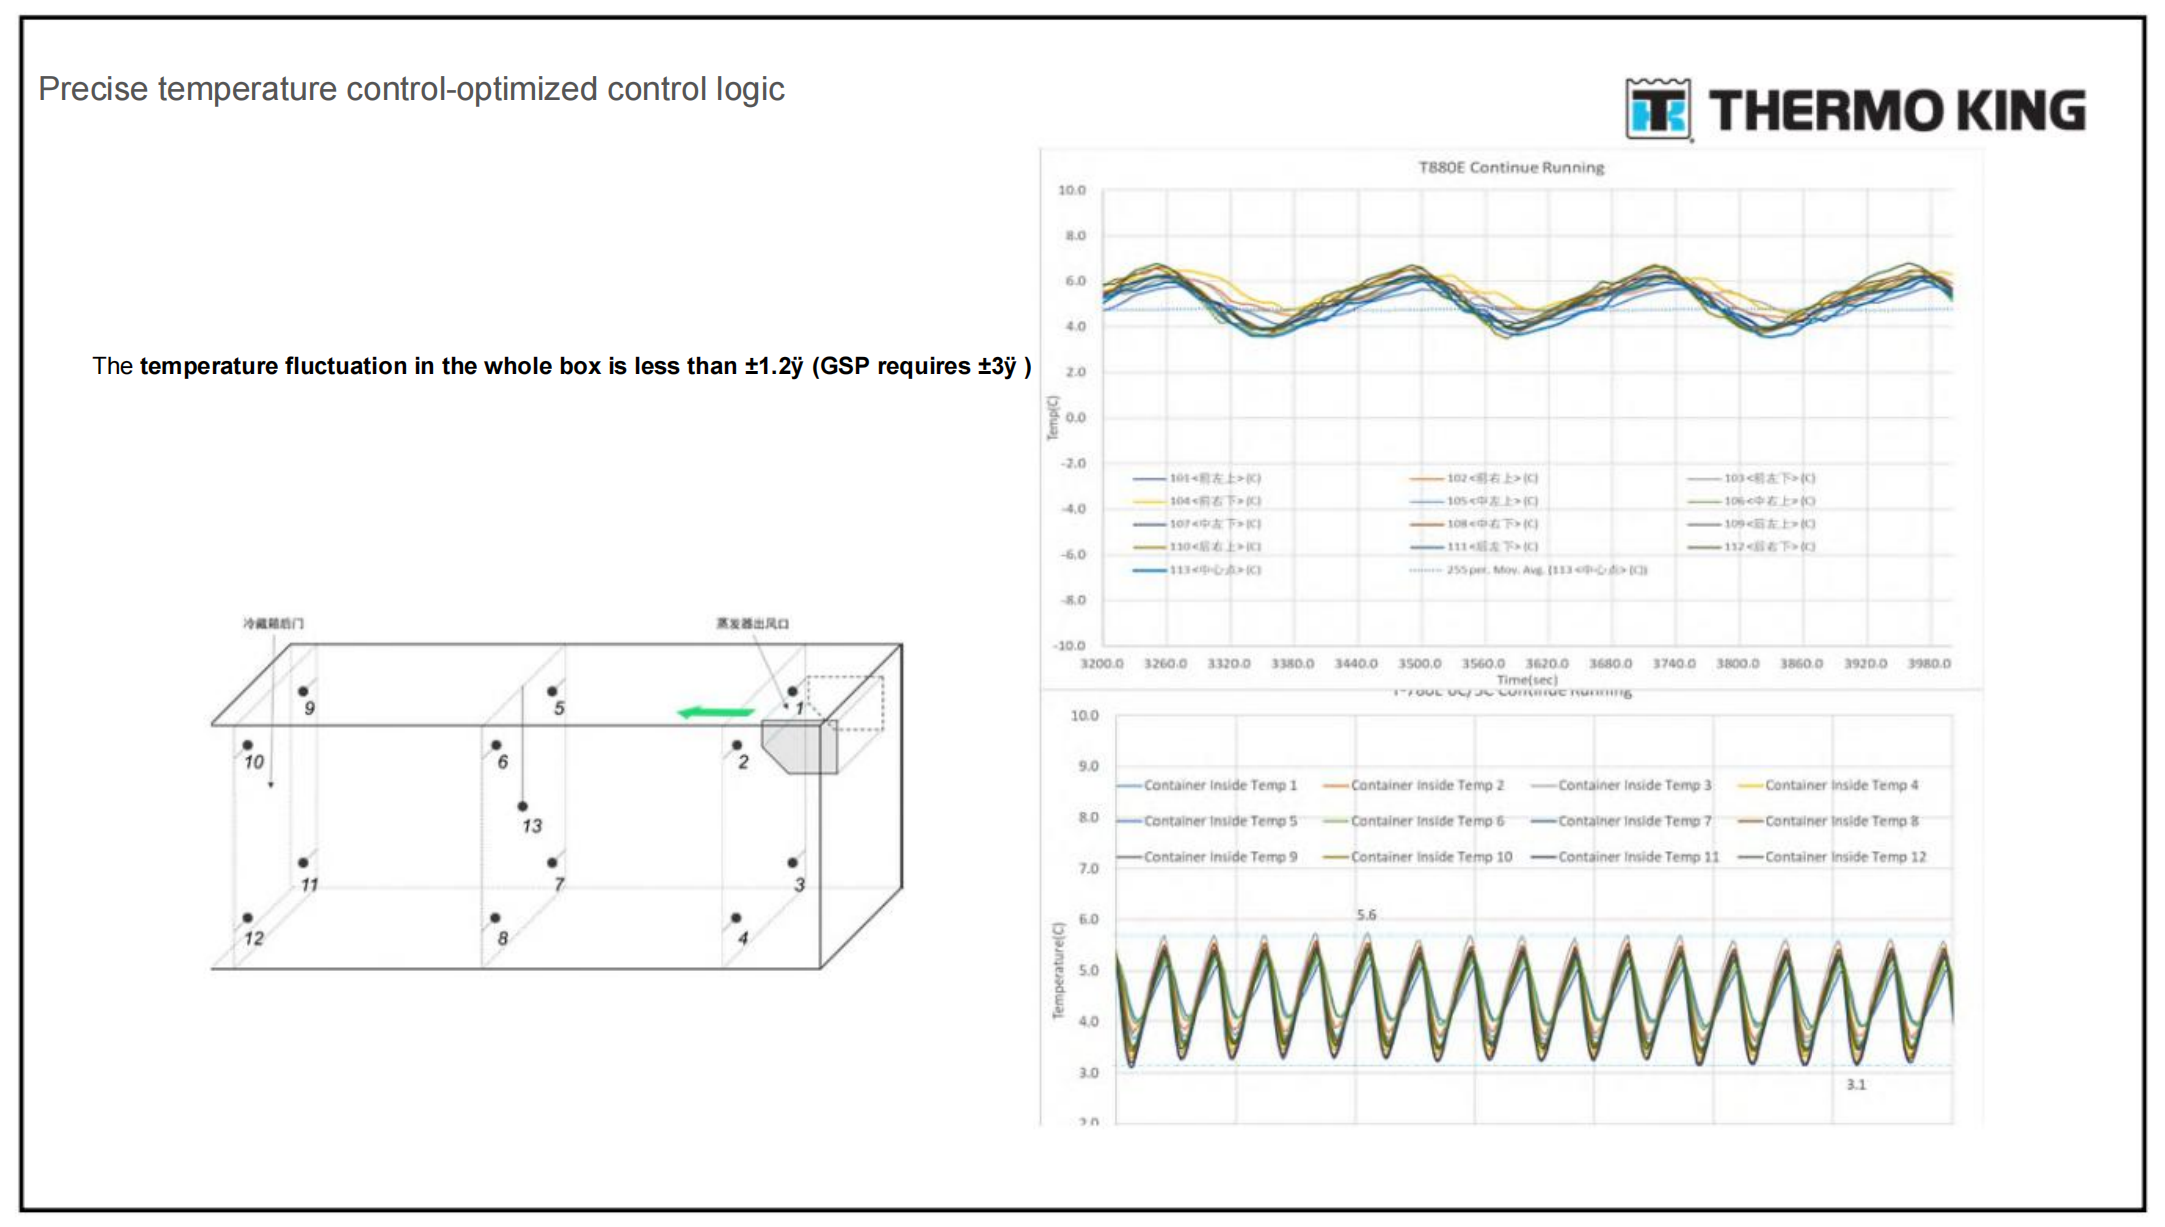Click sensor dot number 6
Image resolution: width=2165 pixels, height=1227 pixels.
[496, 745]
